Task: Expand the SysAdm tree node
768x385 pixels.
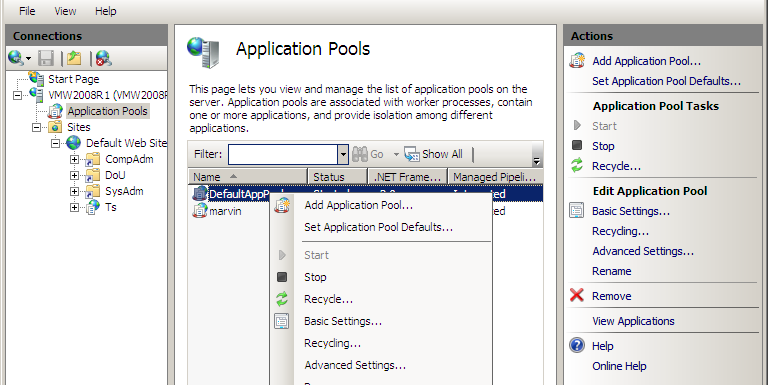Action: (x=74, y=192)
